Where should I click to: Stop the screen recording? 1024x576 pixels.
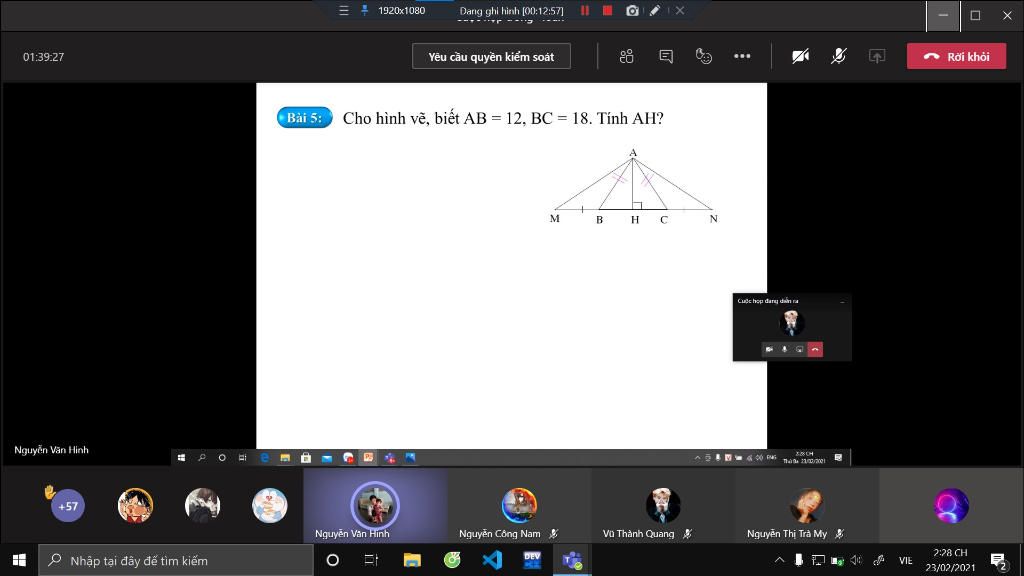(x=607, y=10)
